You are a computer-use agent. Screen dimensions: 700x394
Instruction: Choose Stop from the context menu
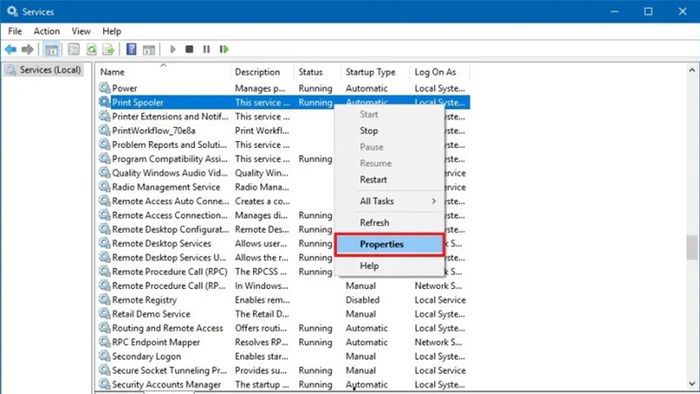pyautogui.click(x=389, y=131)
